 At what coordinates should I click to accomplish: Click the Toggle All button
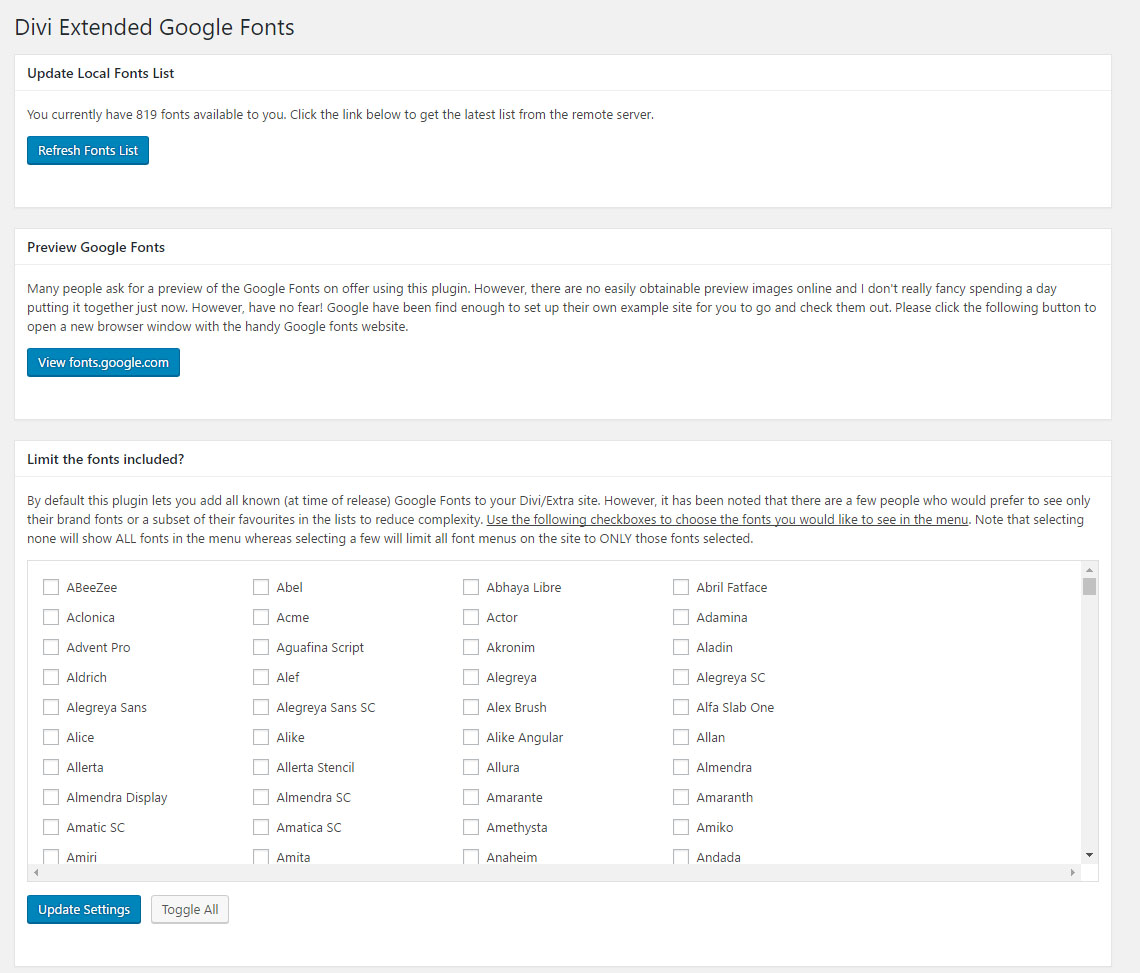point(190,910)
